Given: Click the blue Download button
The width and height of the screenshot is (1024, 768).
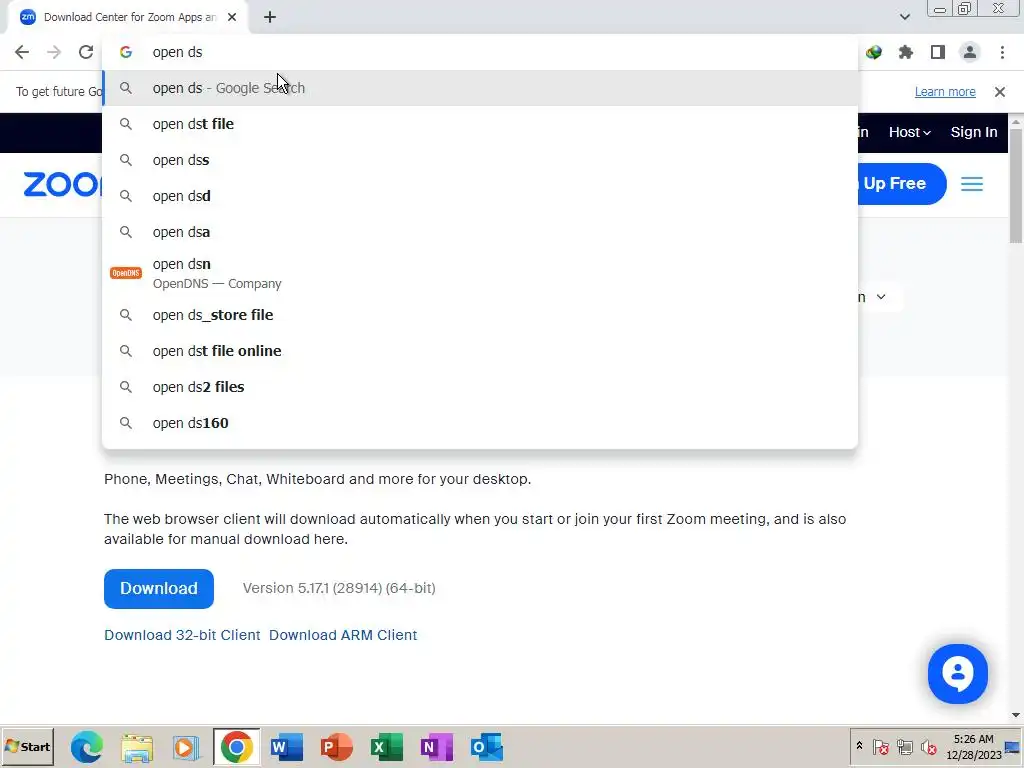Looking at the screenshot, I should coord(159,588).
